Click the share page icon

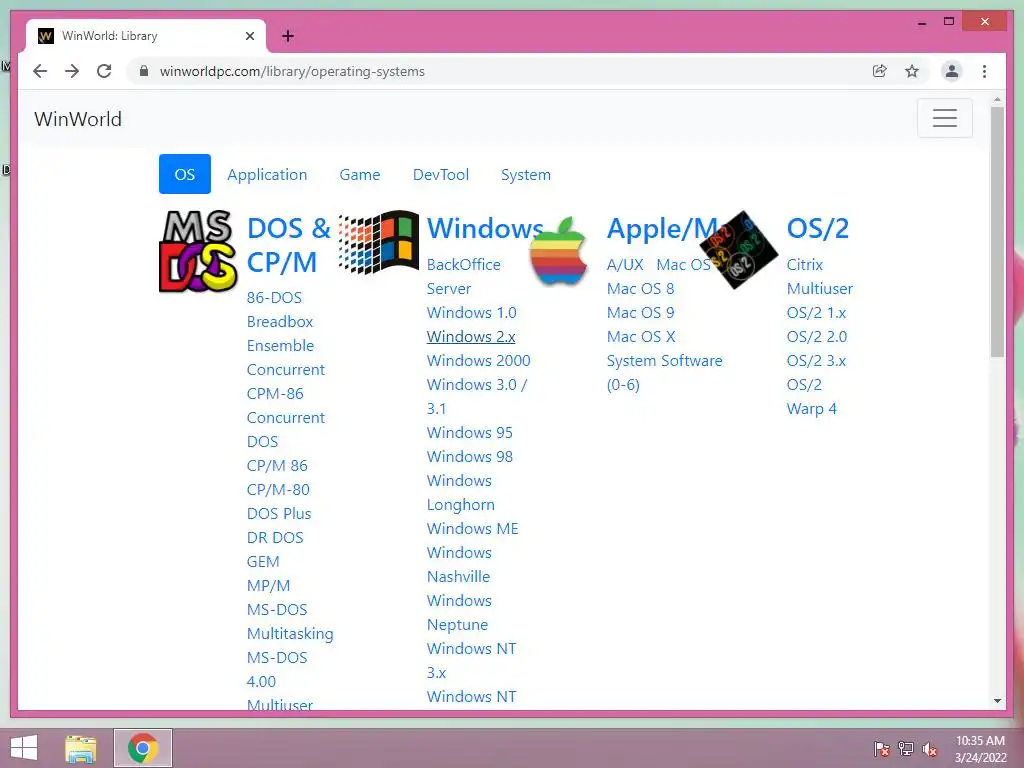(x=880, y=71)
